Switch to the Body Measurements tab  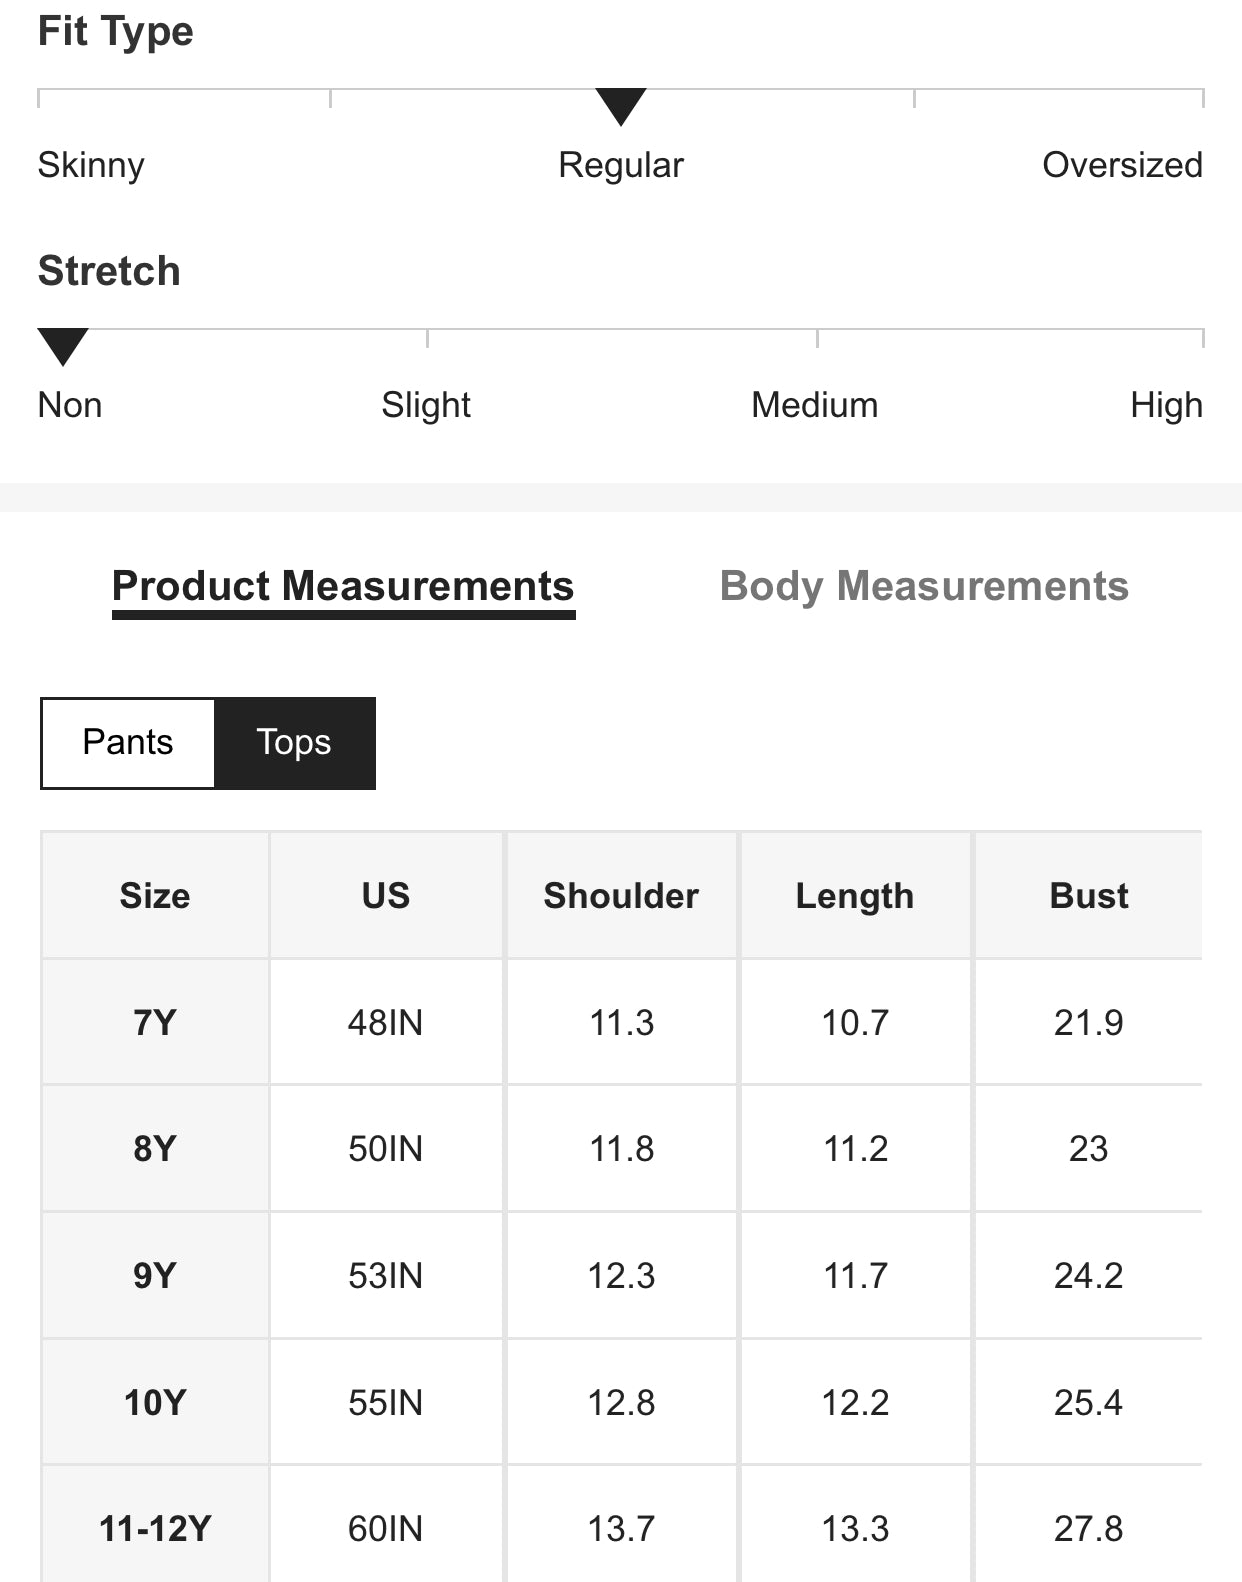(923, 587)
